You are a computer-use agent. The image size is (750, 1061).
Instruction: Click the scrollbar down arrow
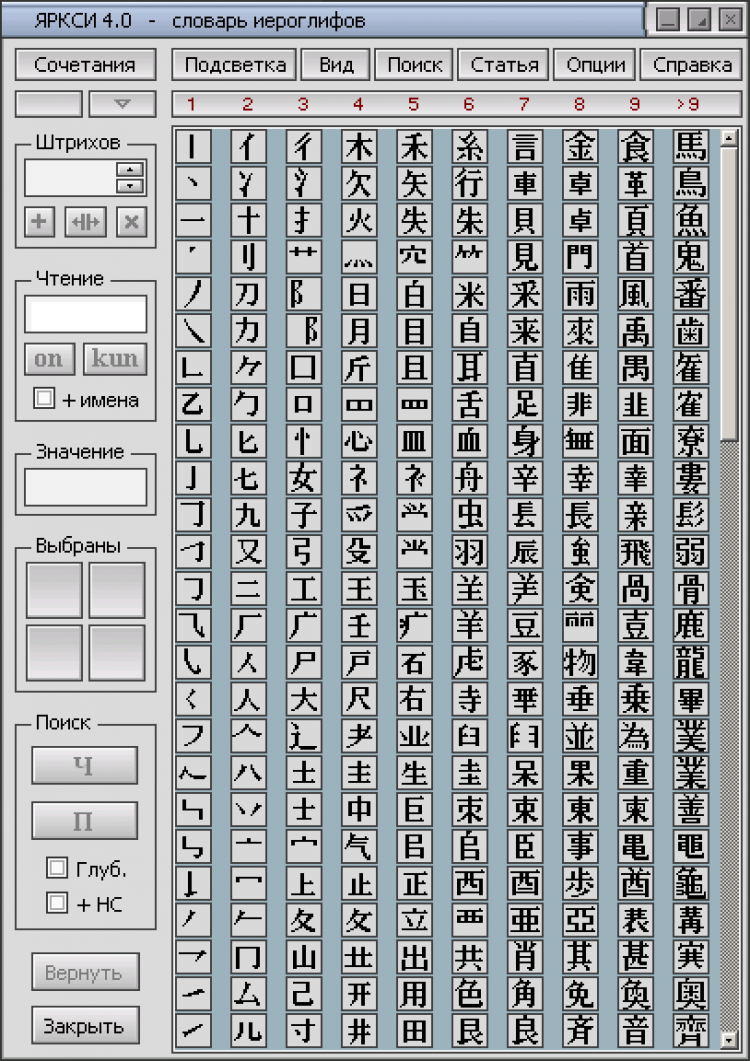[729, 1040]
